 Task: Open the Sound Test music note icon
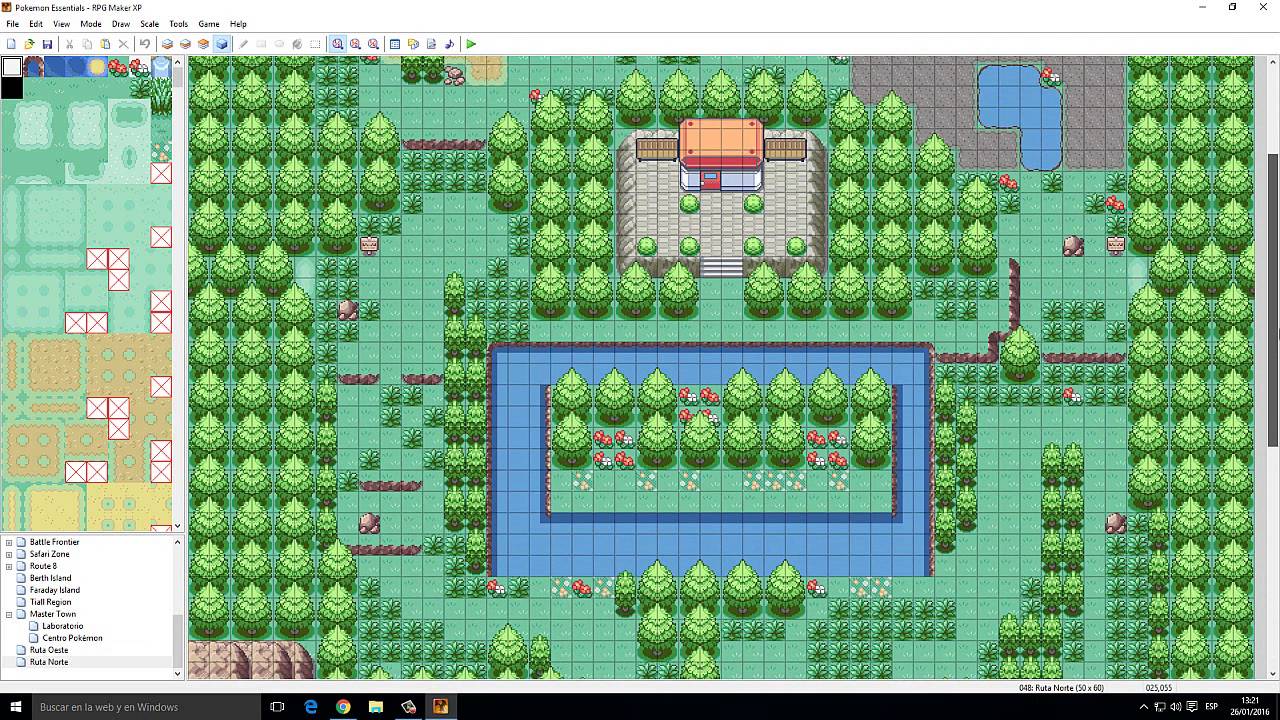449,44
